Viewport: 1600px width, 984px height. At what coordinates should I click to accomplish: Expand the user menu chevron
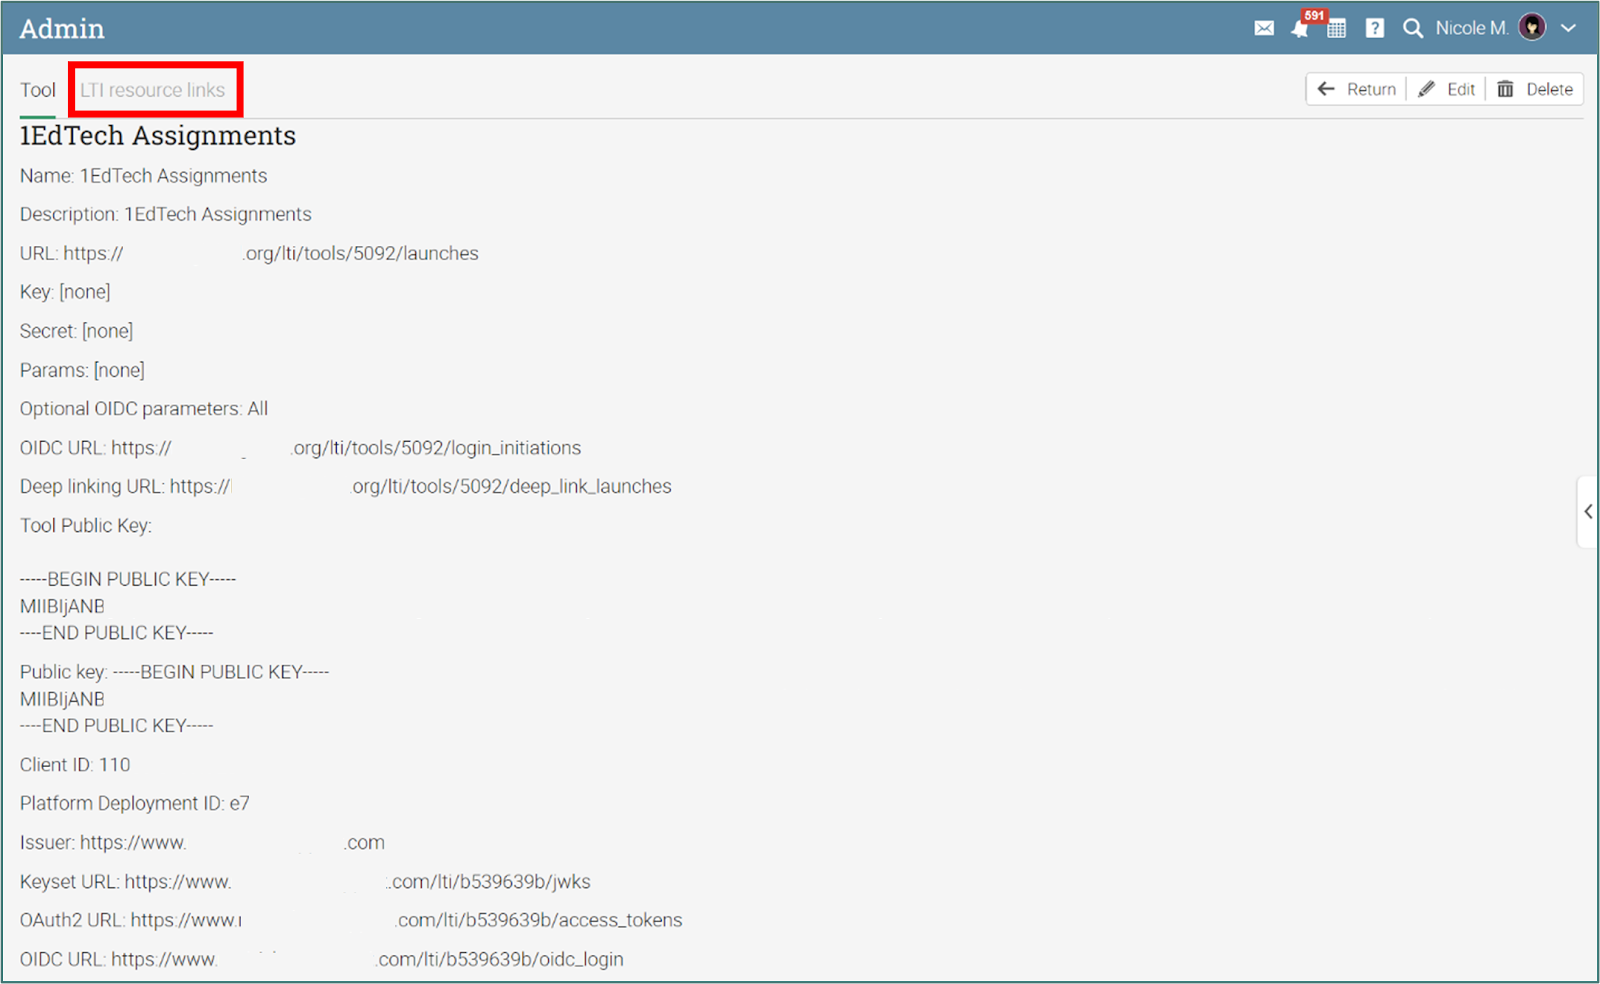(x=1568, y=28)
